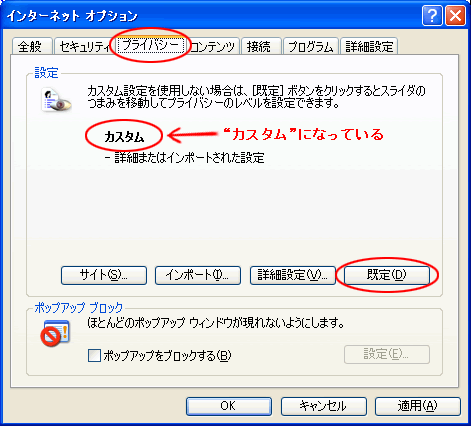The height and width of the screenshot is (426, 471).
Task: Switch to the 全般 tab
Action: (32, 46)
